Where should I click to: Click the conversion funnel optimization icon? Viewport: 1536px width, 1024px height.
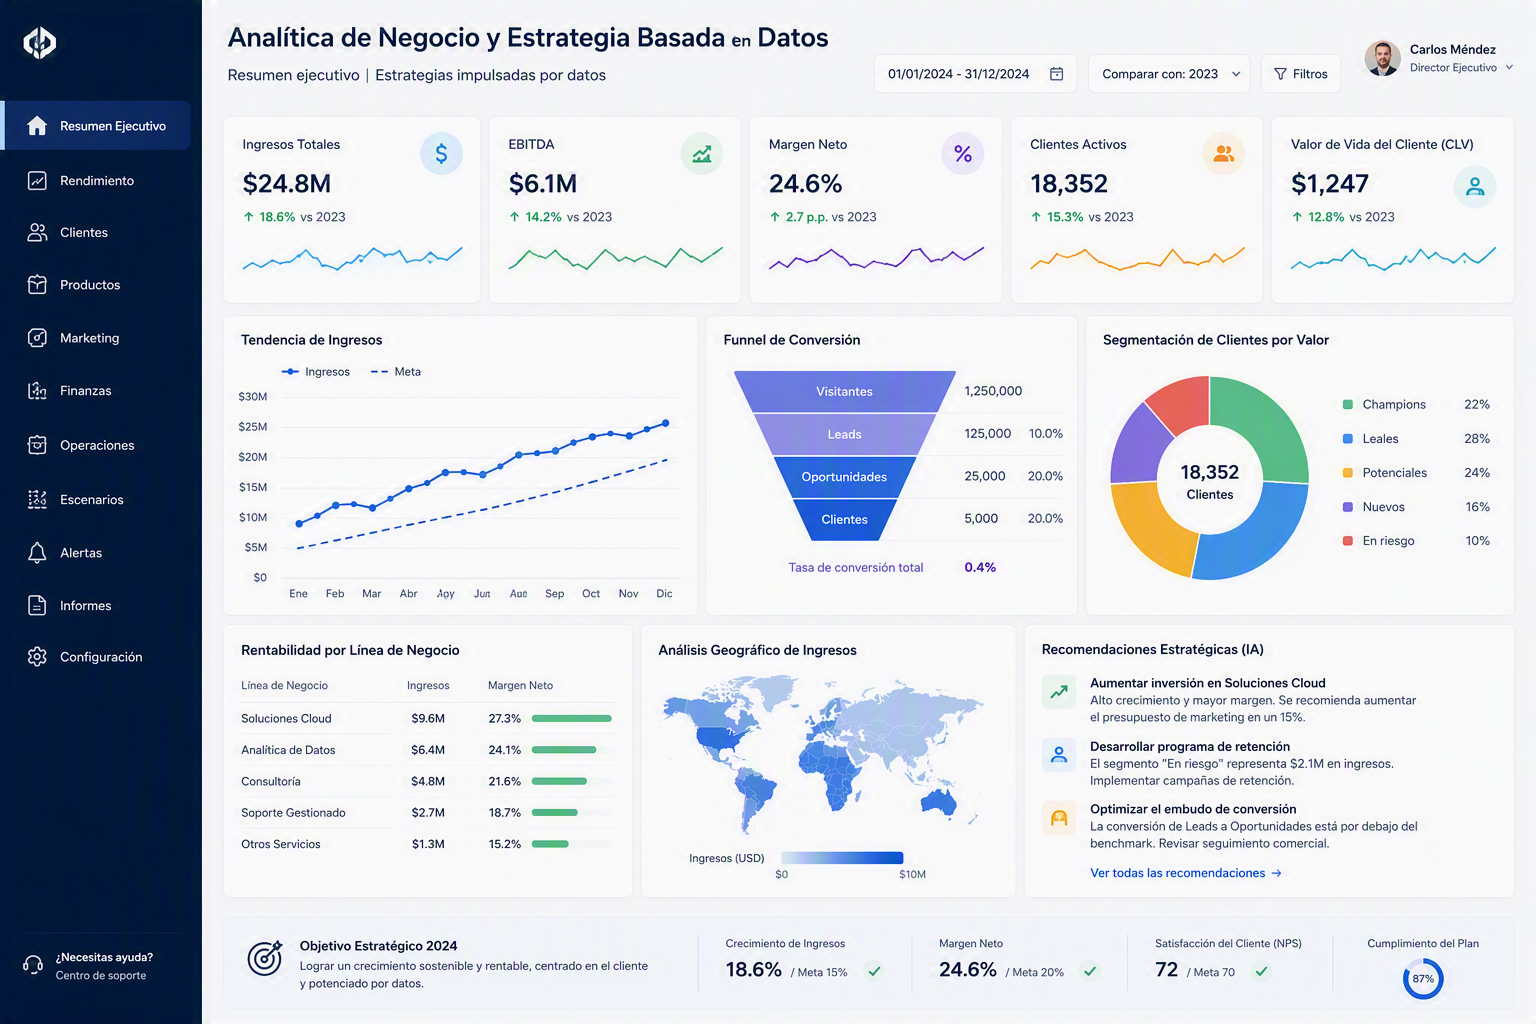[x=1059, y=817]
